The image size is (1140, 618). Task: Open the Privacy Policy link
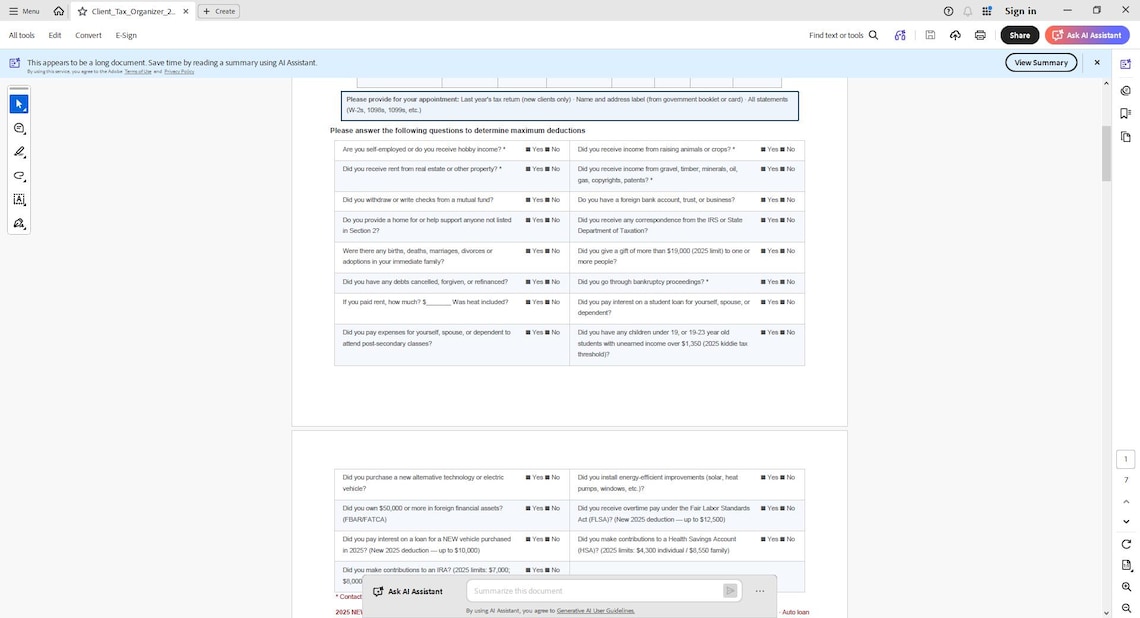(179, 71)
